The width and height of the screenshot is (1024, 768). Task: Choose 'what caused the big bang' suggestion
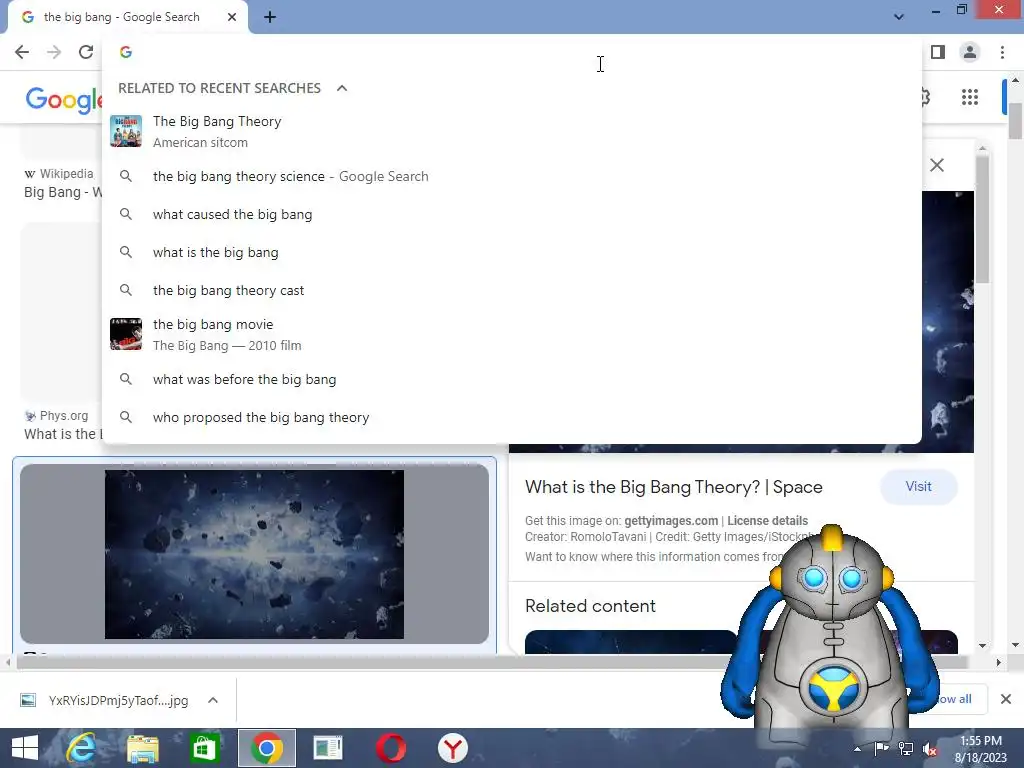(x=512, y=214)
